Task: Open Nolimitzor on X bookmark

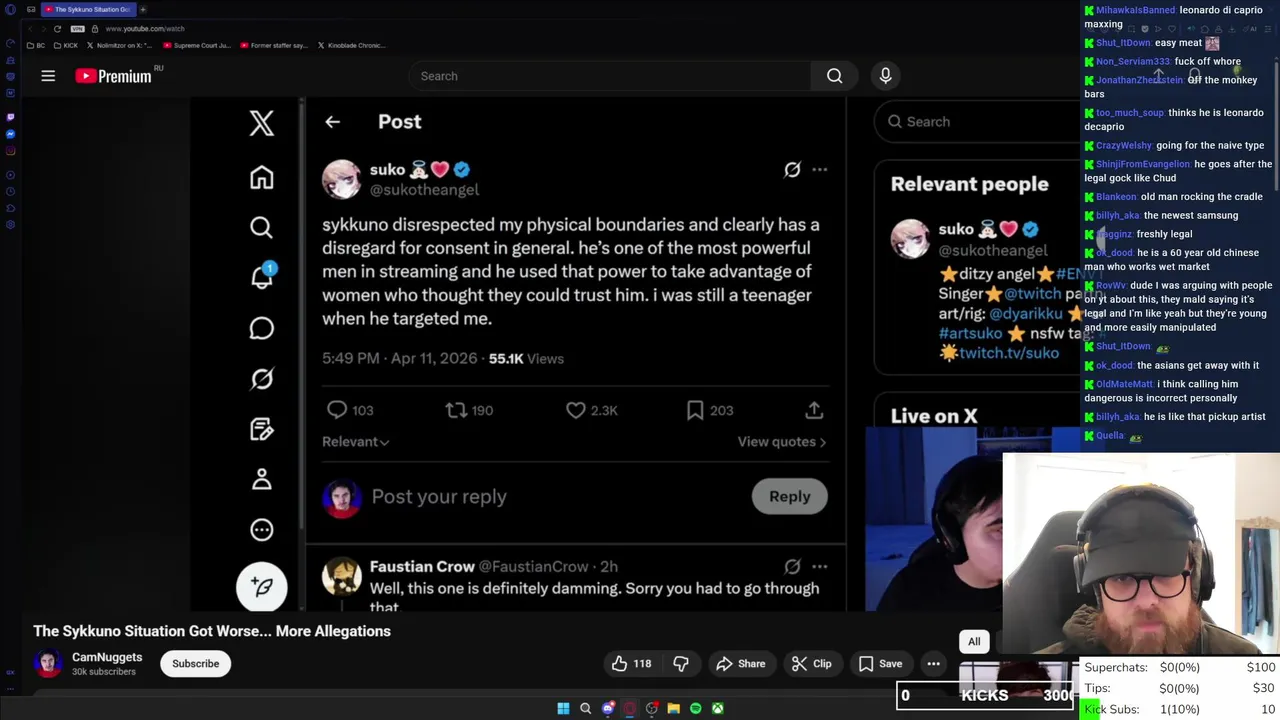Action: click(x=119, y=45)
